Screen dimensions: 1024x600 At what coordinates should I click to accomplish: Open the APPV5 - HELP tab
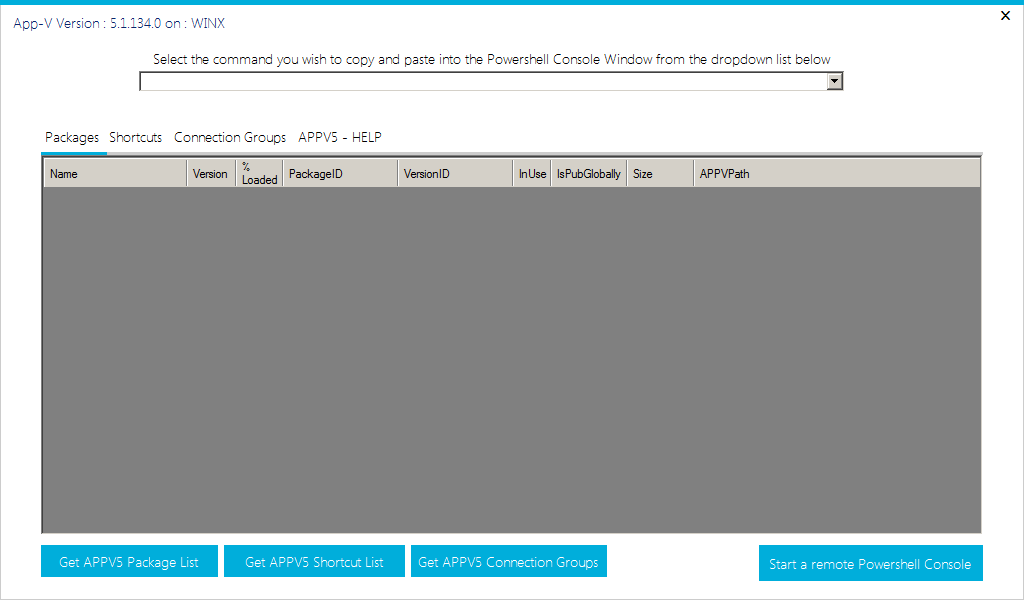340,137
